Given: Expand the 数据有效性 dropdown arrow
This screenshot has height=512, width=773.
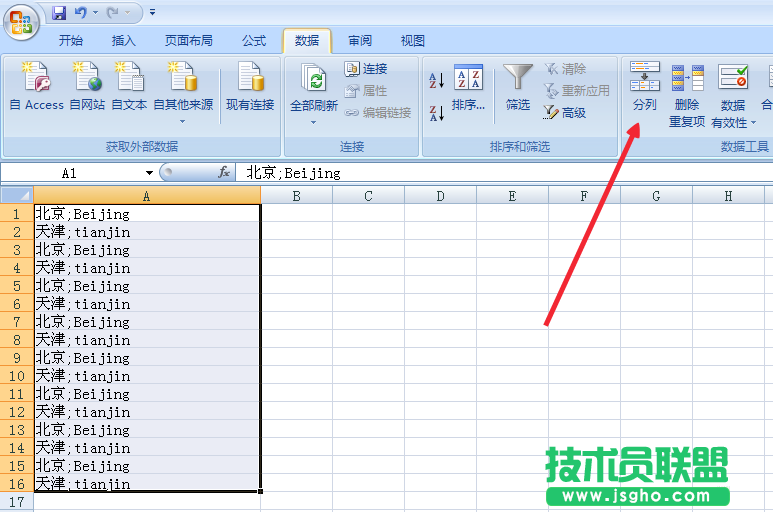Looking at the screenshot, I should click(753, 123).
